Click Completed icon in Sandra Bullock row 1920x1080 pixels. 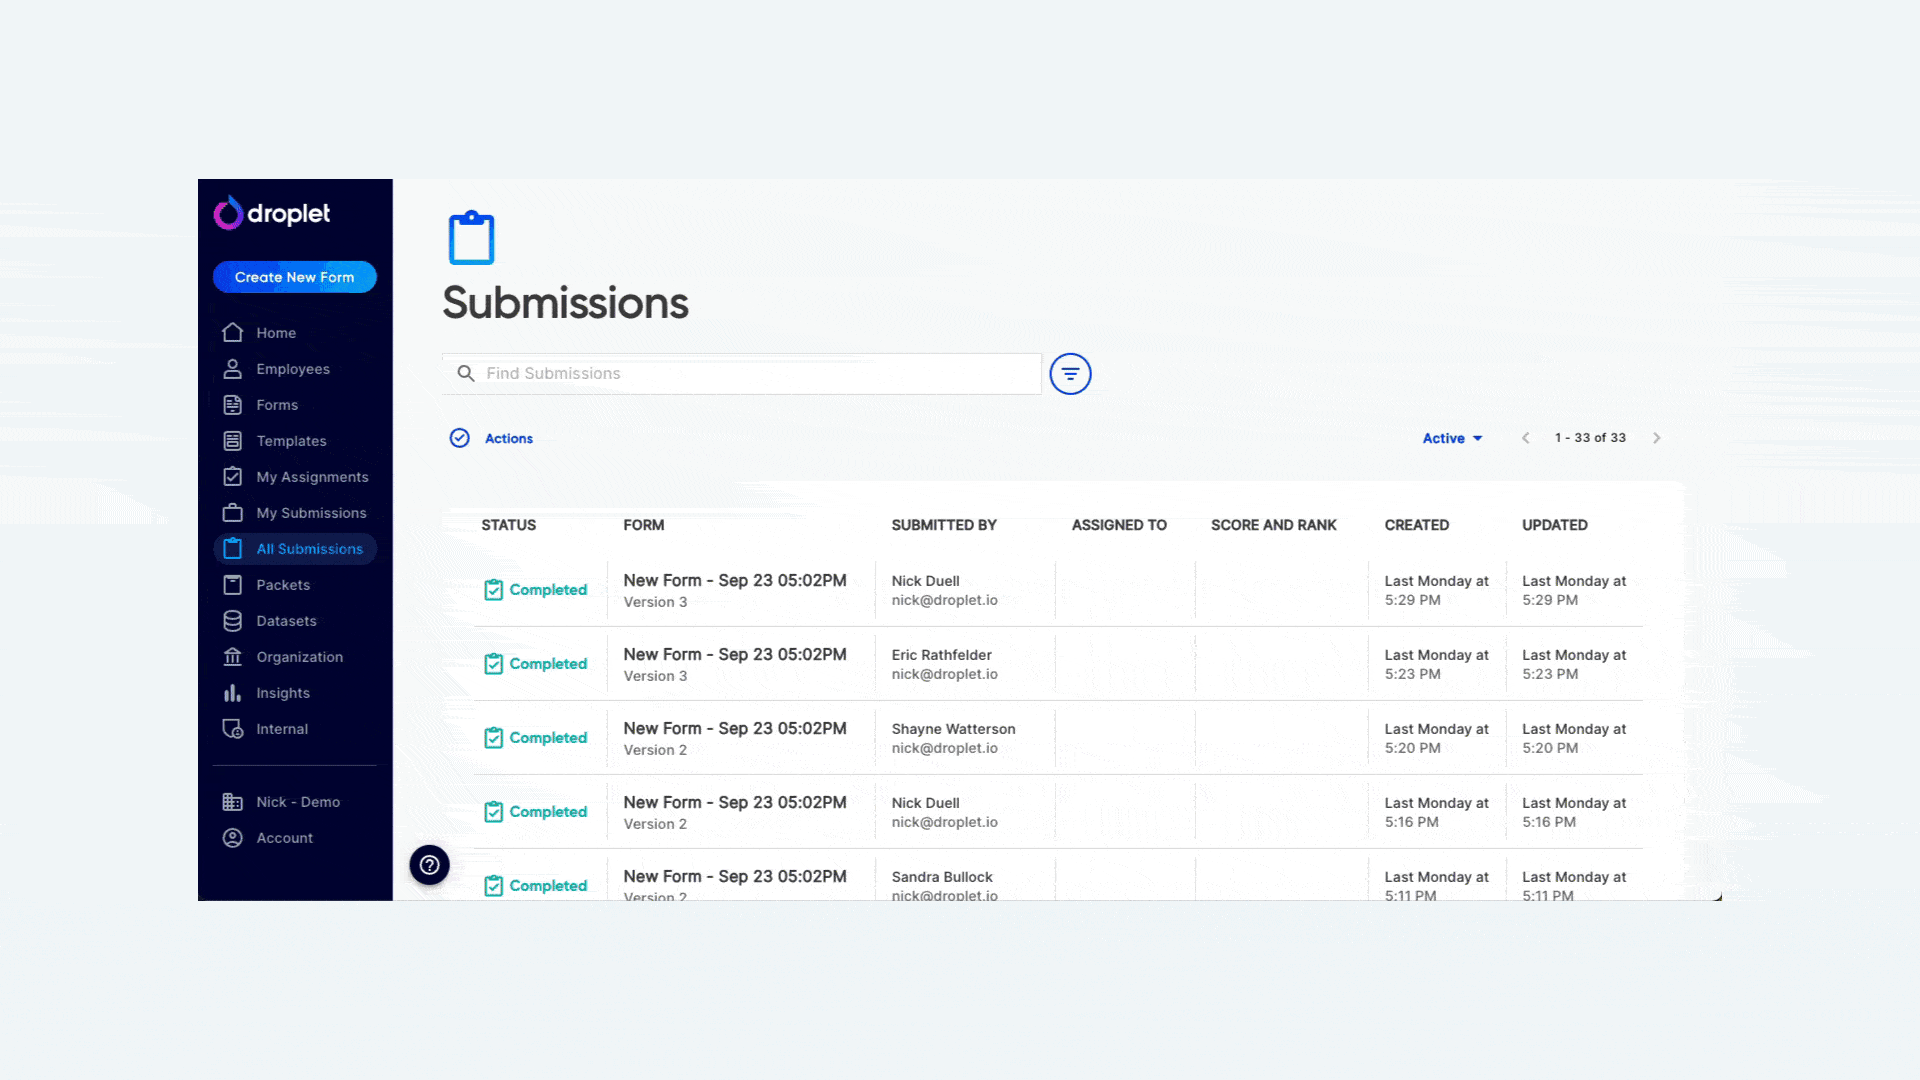click(493, 886)
